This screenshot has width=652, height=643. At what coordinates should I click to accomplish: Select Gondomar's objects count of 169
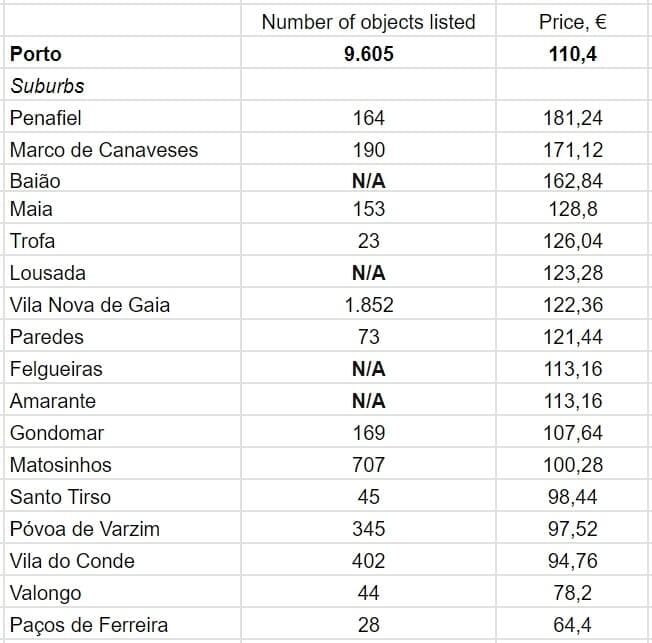pos(368,433)
